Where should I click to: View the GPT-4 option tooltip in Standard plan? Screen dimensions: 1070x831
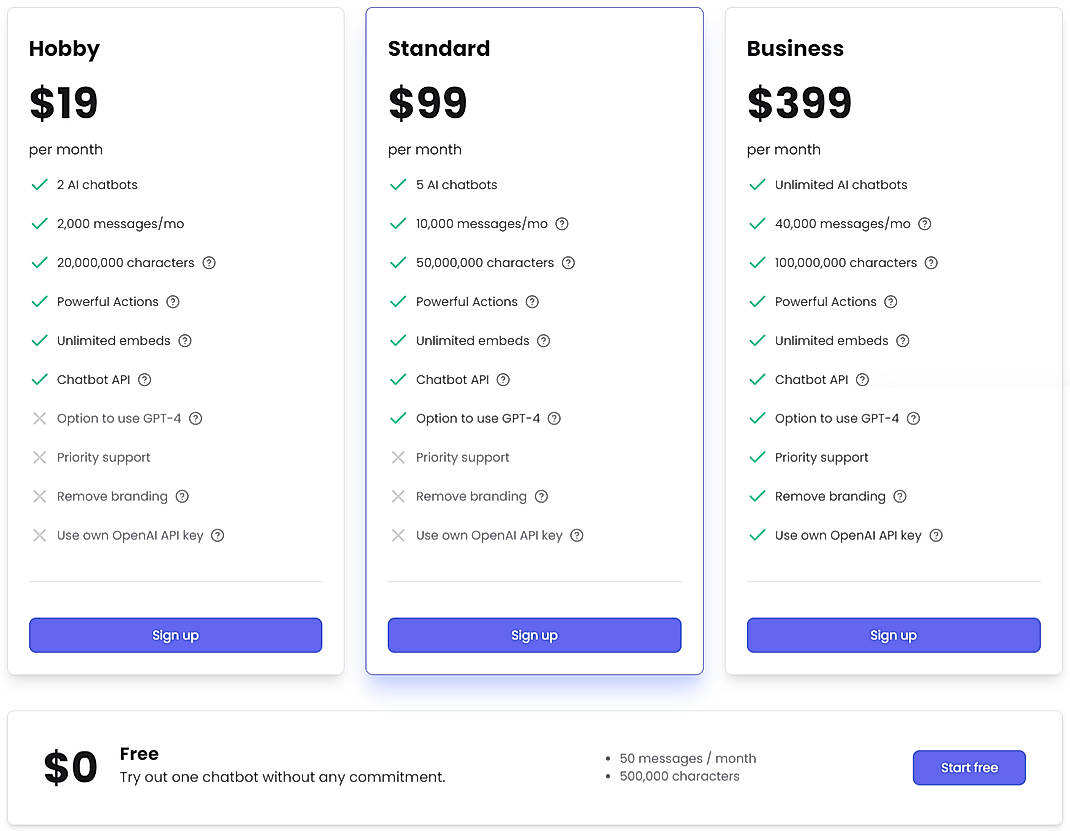tap(556, 418)
